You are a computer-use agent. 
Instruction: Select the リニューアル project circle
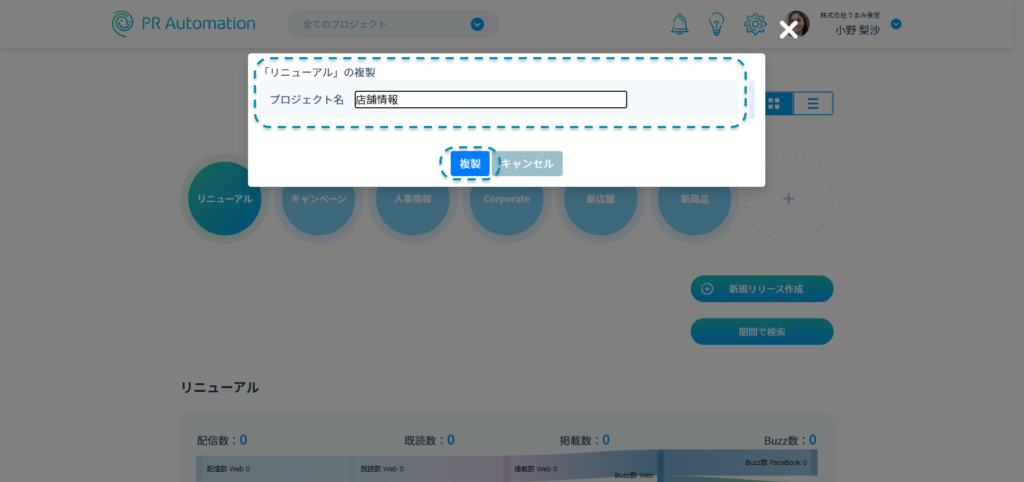(224, 200)
